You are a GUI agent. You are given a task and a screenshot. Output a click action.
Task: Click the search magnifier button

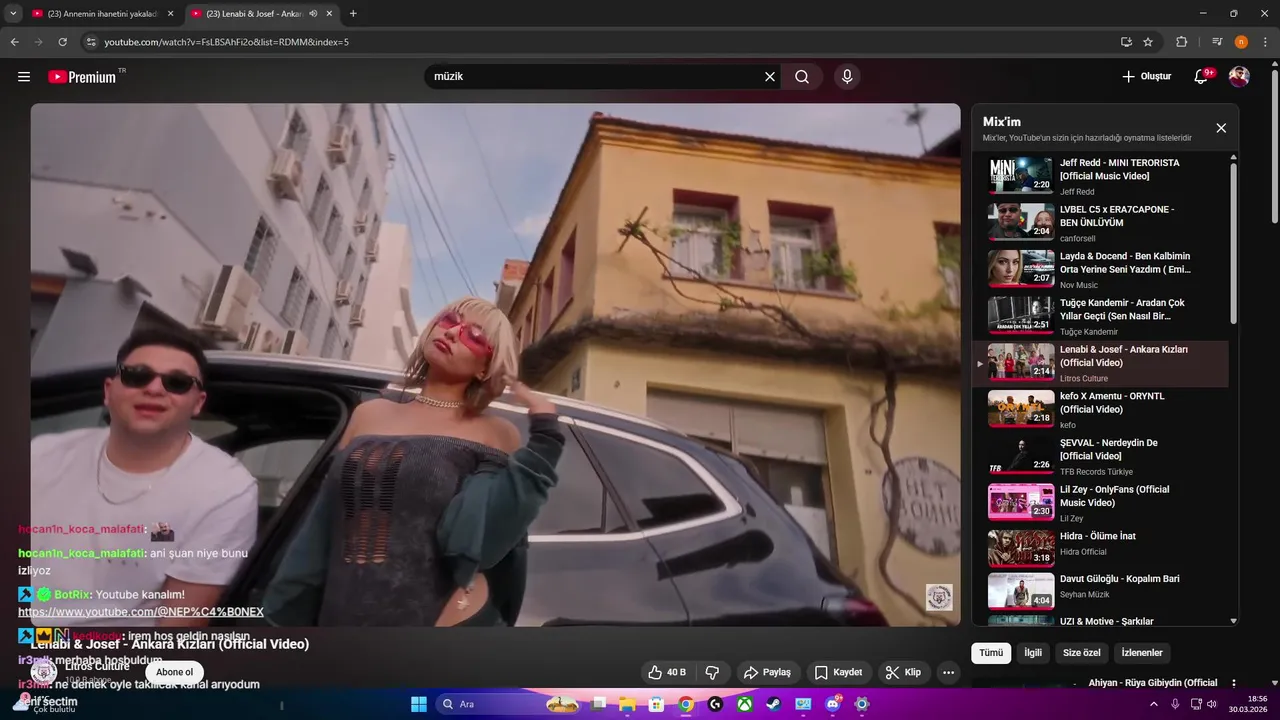[x=802, y=76]
